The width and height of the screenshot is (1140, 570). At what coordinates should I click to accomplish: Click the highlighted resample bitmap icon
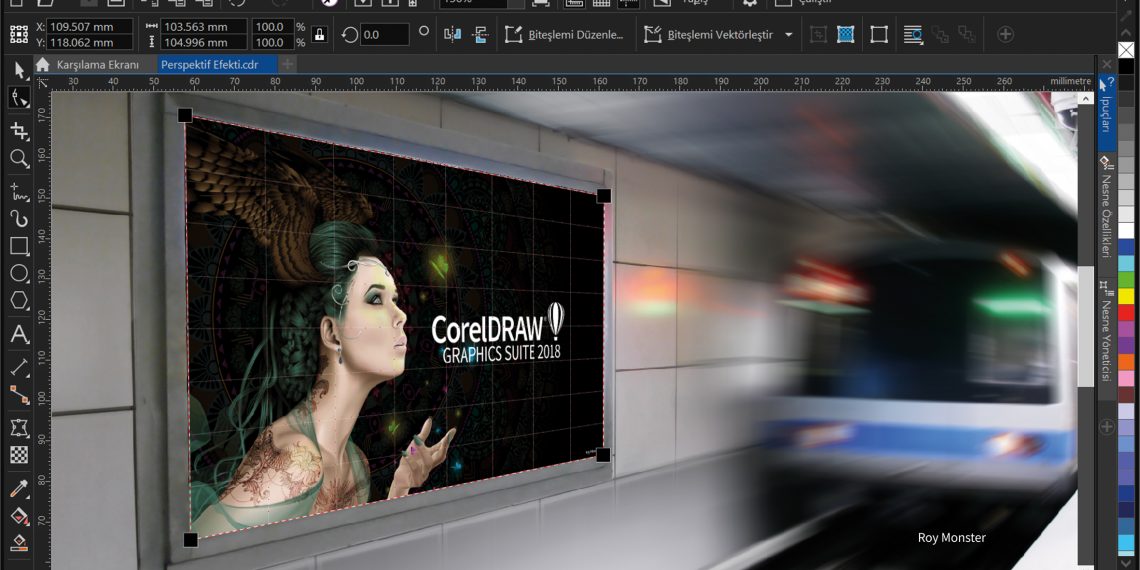(845, 34)
